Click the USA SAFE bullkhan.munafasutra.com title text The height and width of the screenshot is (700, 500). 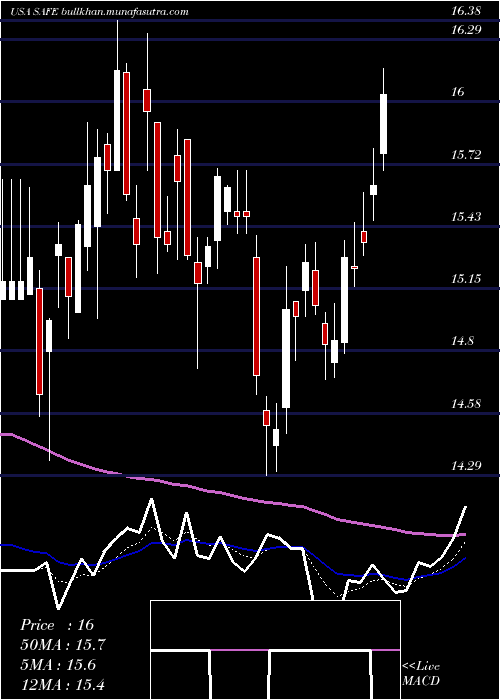click(99, 12)
